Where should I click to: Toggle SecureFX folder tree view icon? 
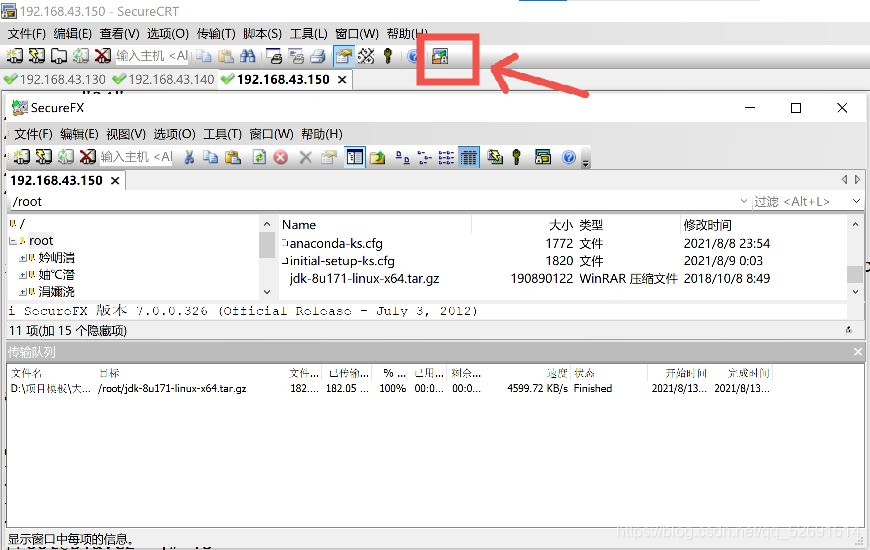tap(355, 158)
